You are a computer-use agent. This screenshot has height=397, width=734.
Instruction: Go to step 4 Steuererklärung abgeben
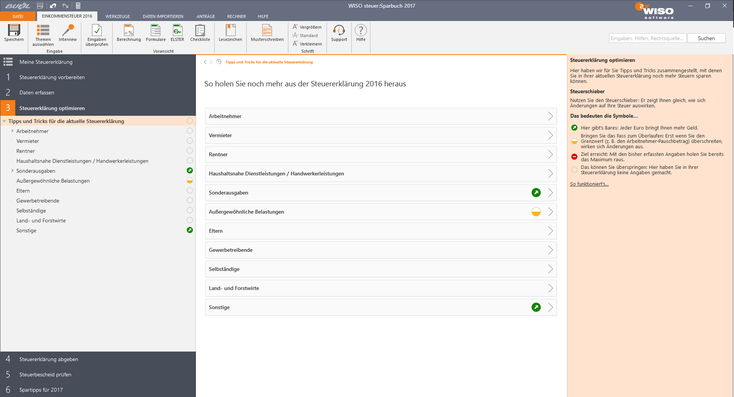pyautogui.click(x=98, y=359)
